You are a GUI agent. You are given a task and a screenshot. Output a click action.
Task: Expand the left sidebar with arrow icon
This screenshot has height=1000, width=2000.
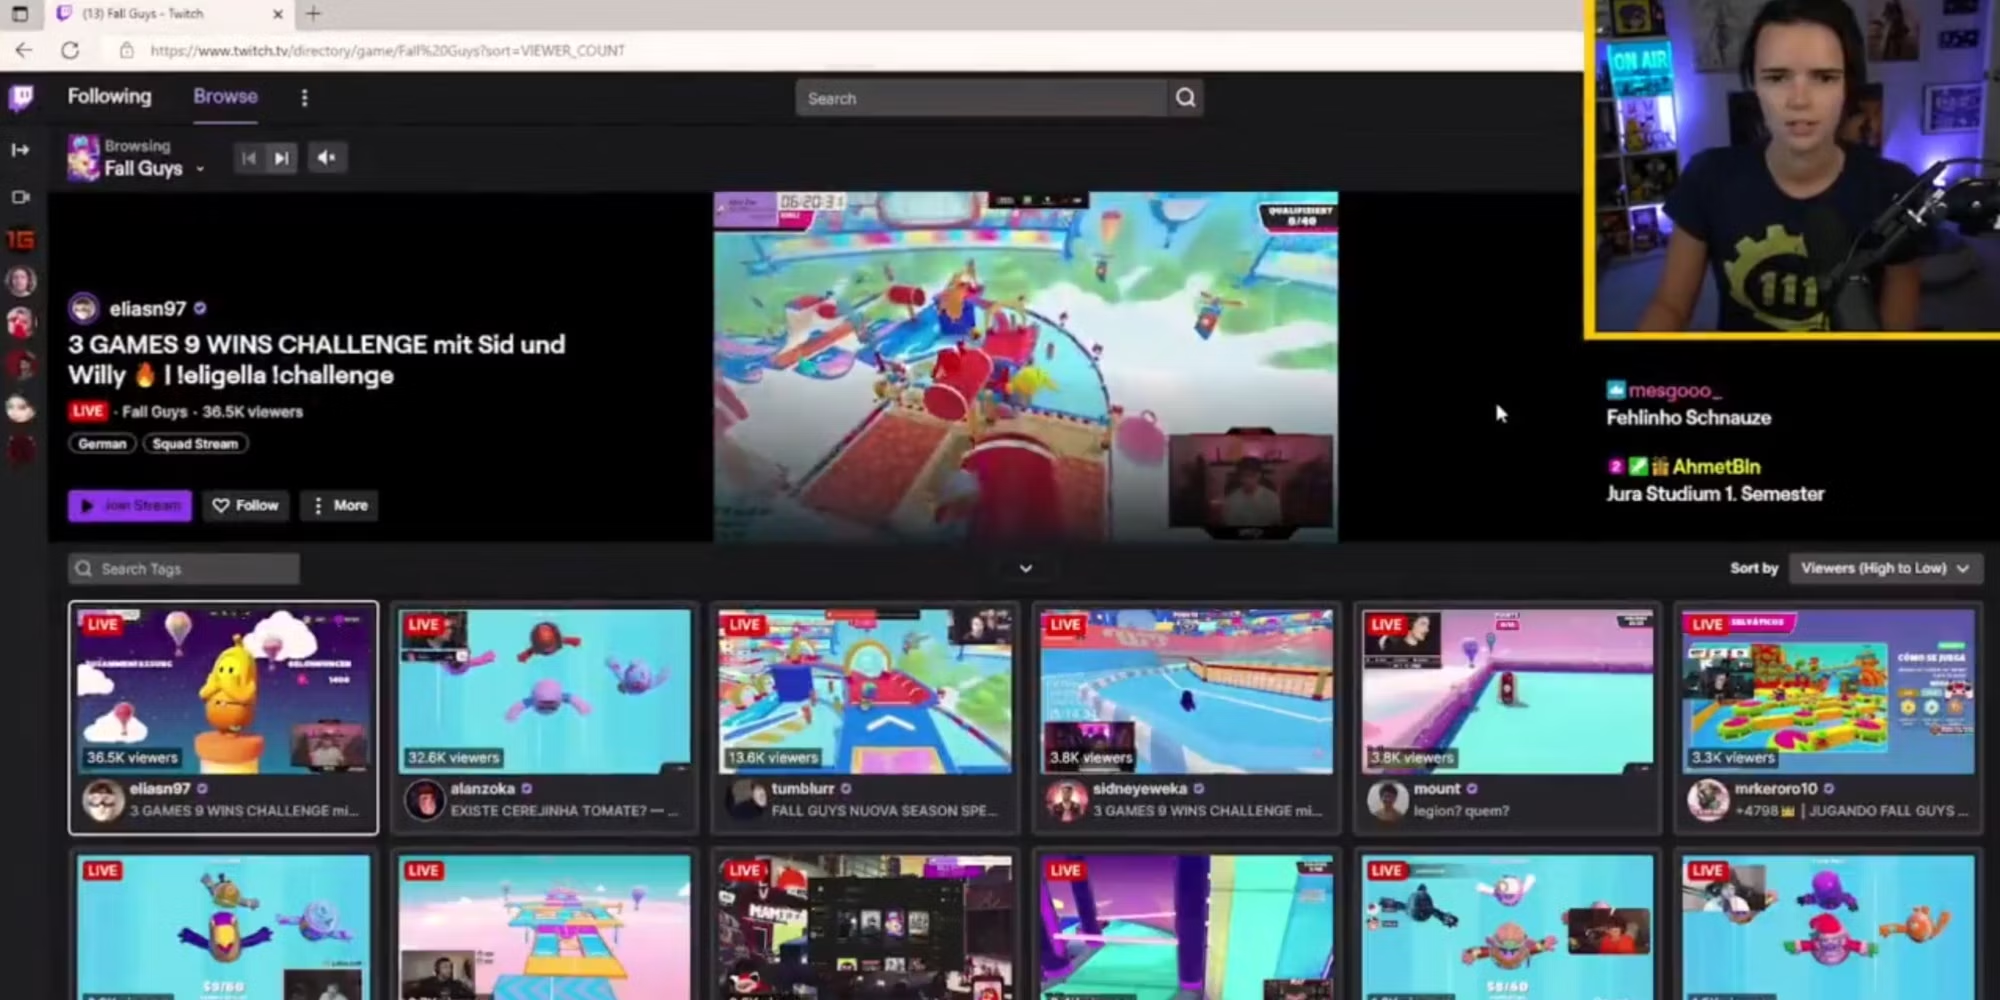20,150
